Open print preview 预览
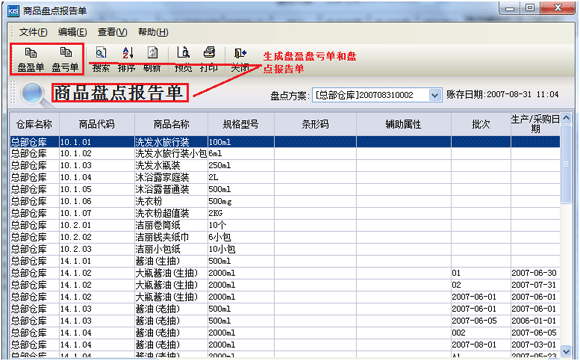 (x=183, y=59)
